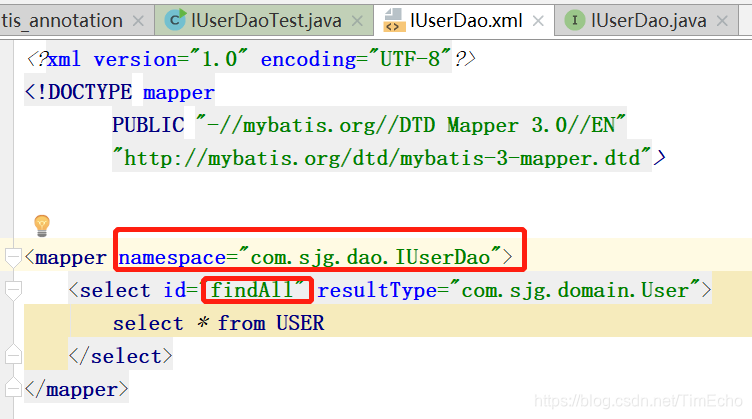Click the PUBLIC keyword
Screen dimensions: 752x419
tap(148, 125)
